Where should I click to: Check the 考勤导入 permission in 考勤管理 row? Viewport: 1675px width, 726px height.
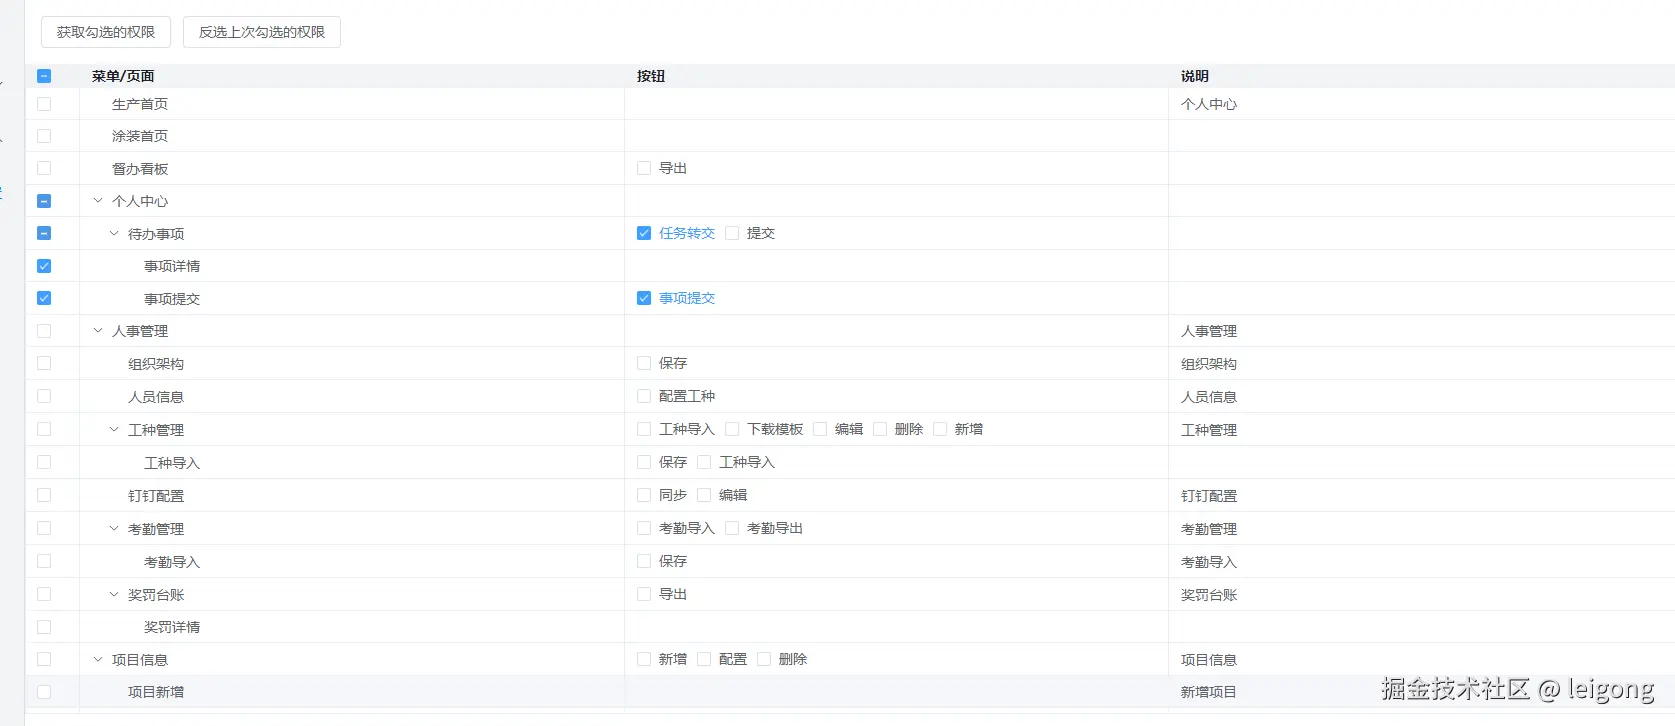644,528
